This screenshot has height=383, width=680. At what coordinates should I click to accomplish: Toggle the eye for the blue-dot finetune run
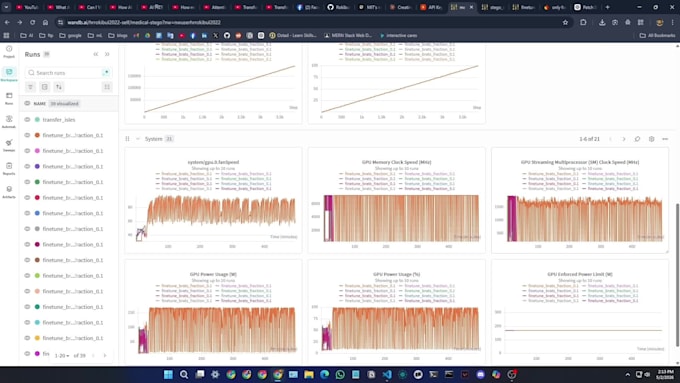point(27,213)
